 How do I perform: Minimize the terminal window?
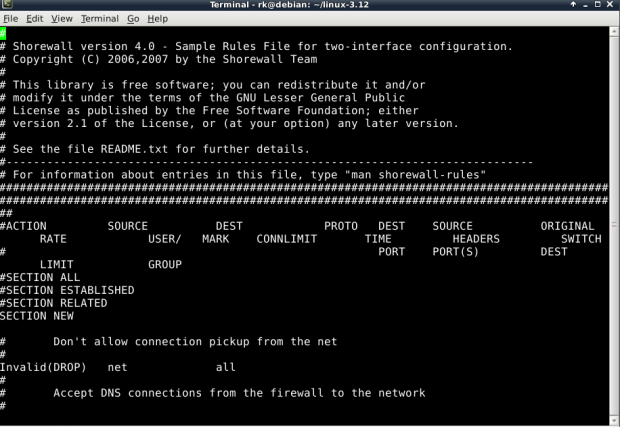(x=585, y=4)
